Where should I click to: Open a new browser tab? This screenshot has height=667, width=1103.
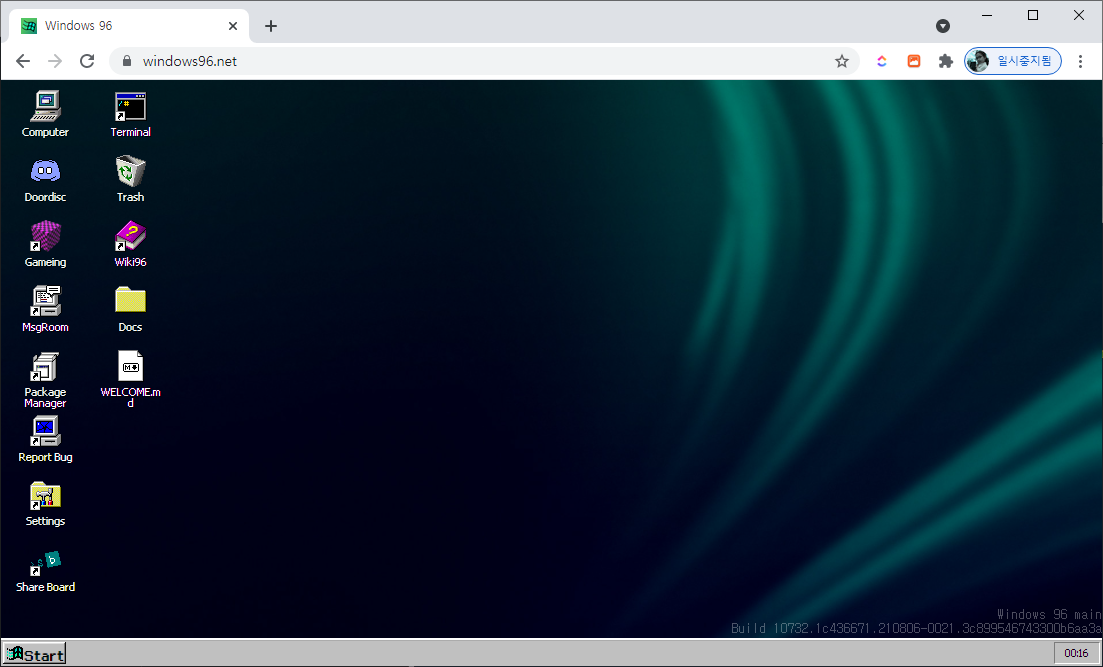(271, 26)
